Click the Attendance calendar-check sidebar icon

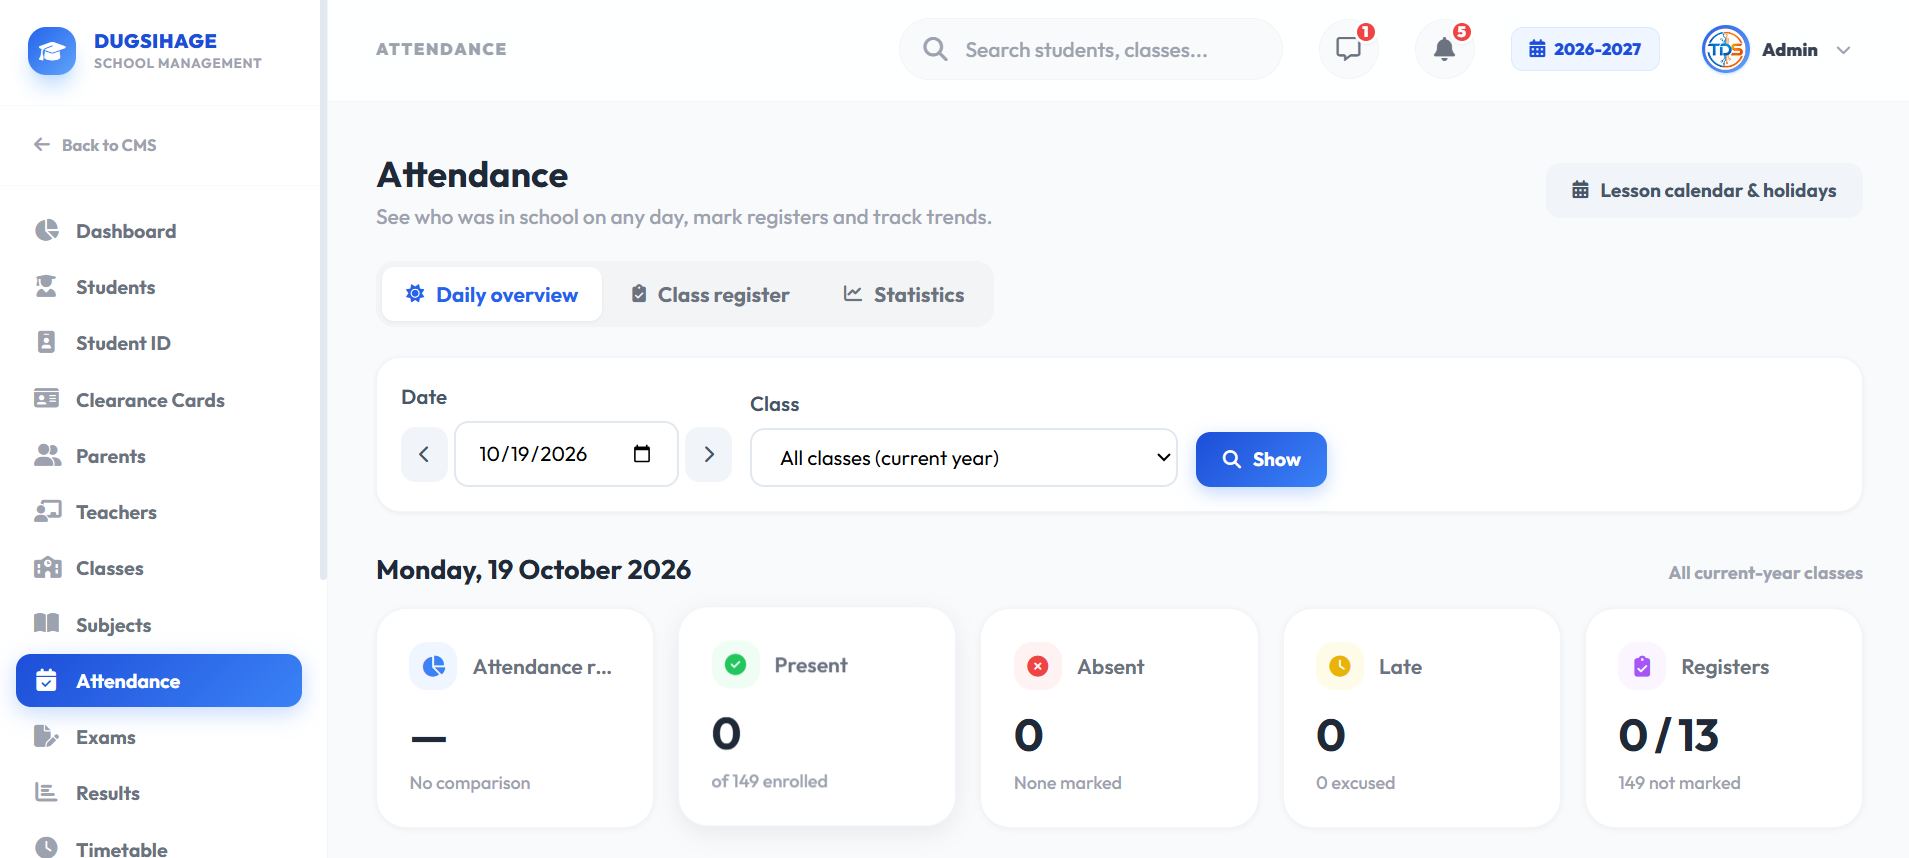pyautogui.click(x=46, y=680)
